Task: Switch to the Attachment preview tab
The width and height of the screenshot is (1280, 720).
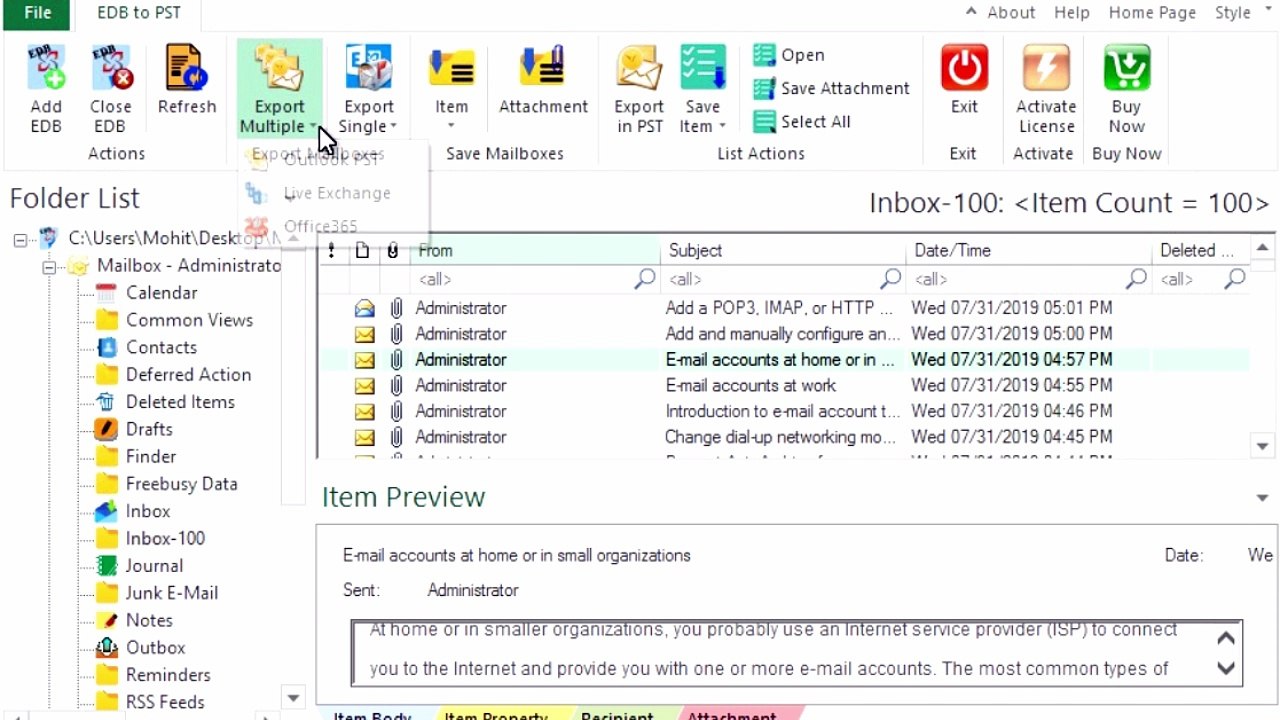Action: (x=732, y=716)
